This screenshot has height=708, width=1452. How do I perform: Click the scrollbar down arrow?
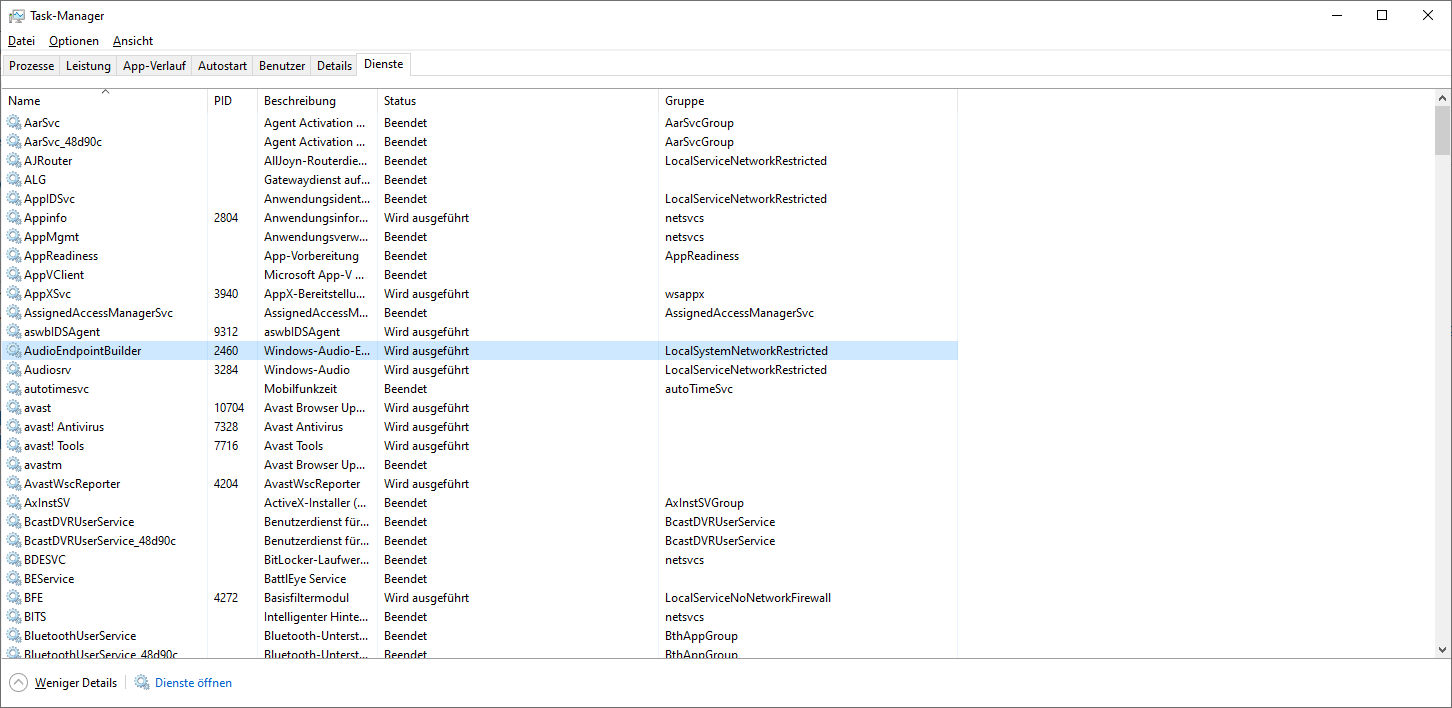point(1442,650)
